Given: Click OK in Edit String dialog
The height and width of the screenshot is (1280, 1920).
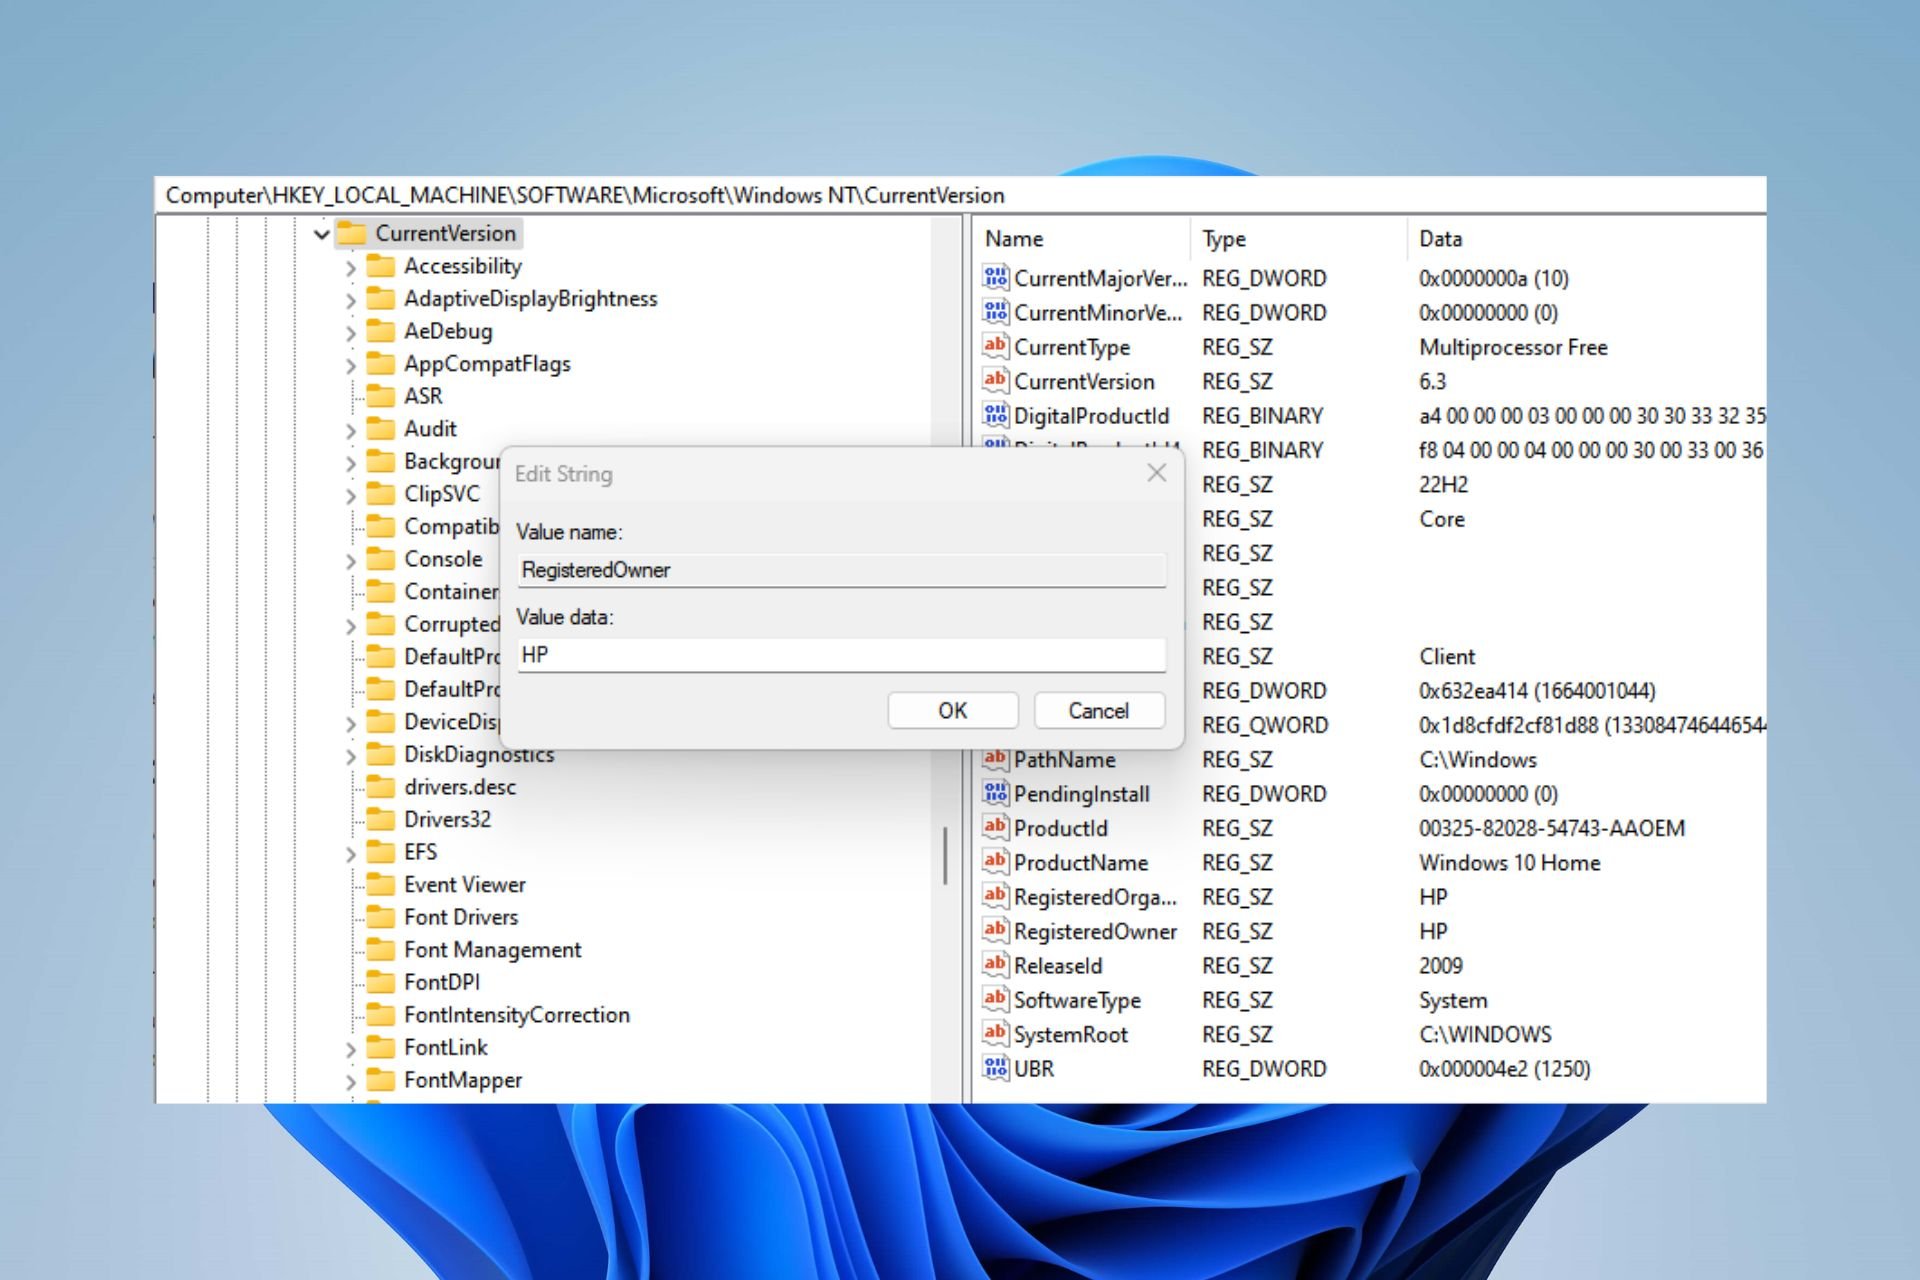Looking at the screenshot, I should tap(952, 710).
